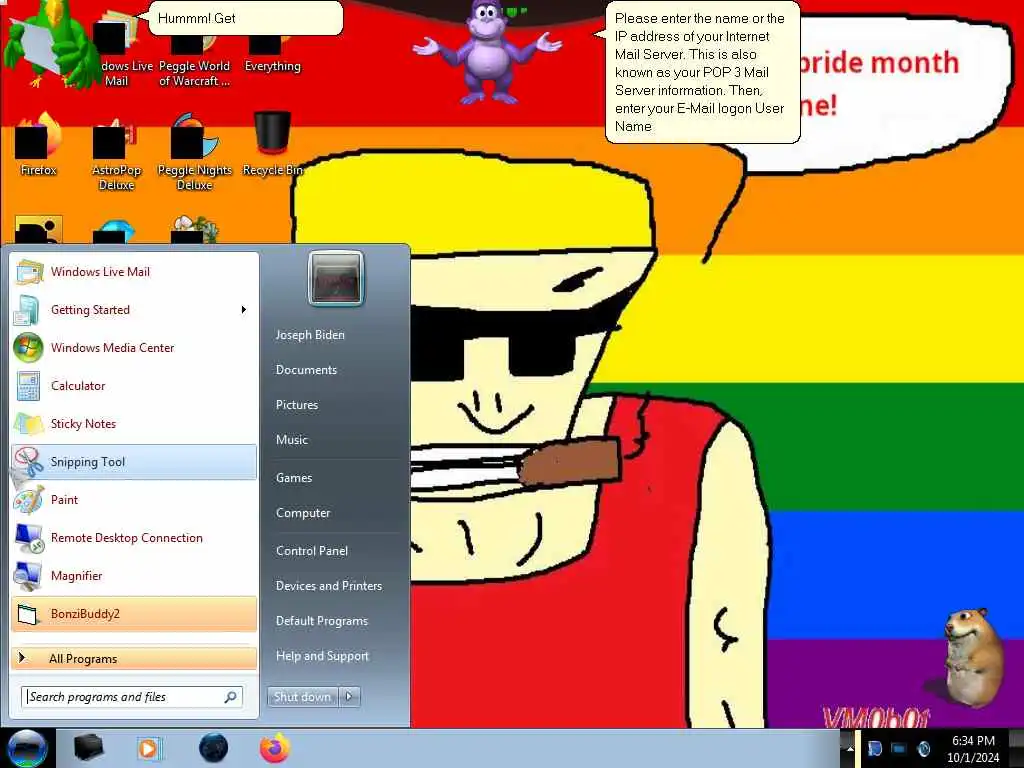Click the Magnifier icon
The image size is (1024, 768).
29,575
